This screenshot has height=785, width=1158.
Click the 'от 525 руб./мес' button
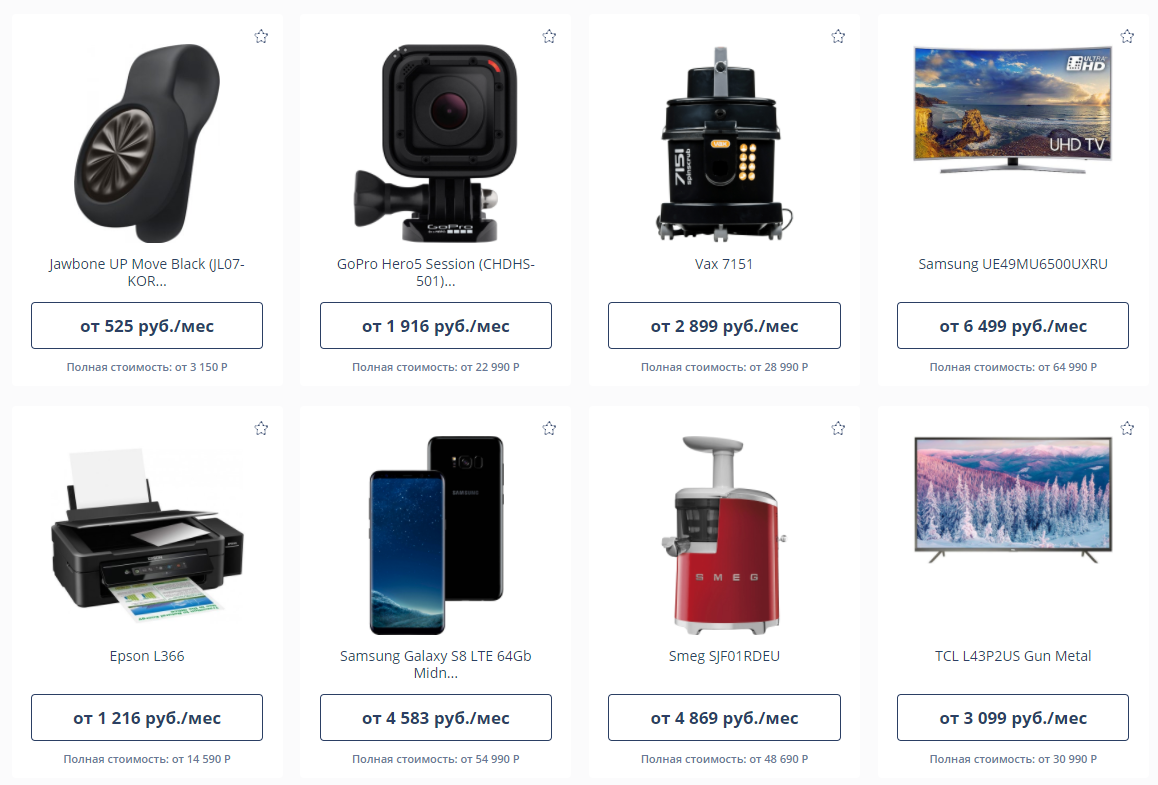[x=147, y=326]
